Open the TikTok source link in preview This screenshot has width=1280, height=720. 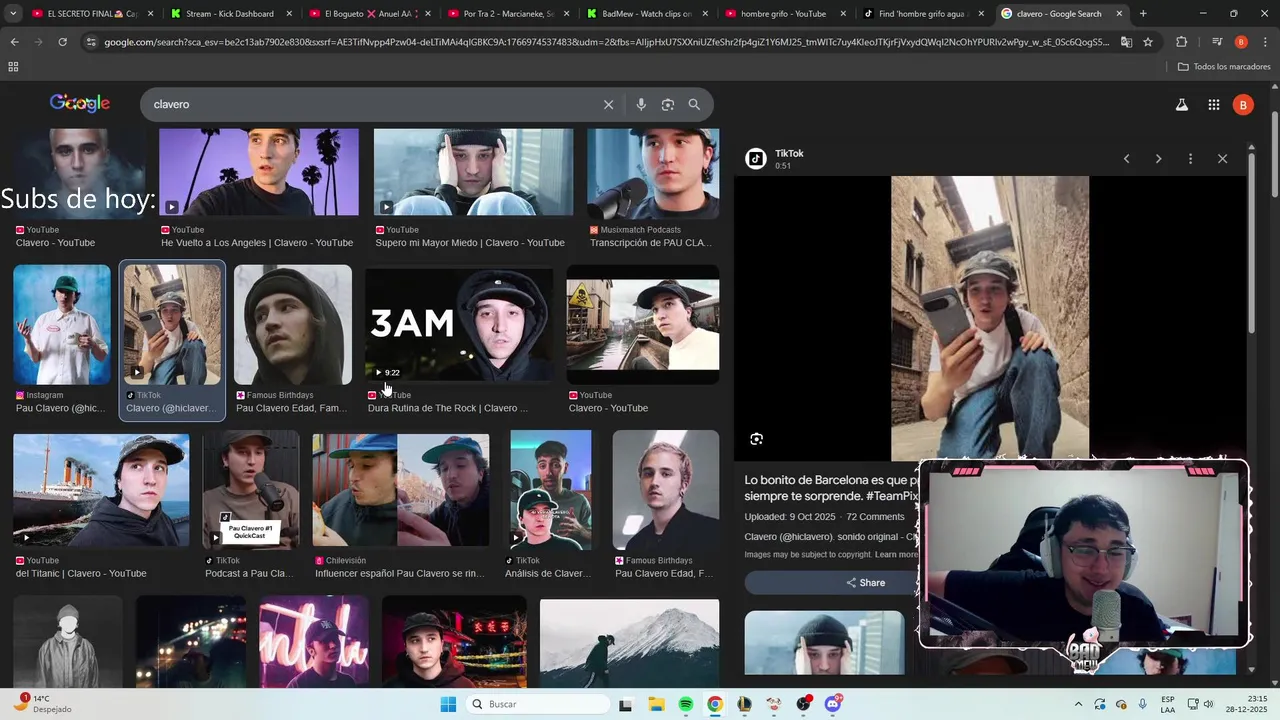pyautogui.click(x=789, y=154)
